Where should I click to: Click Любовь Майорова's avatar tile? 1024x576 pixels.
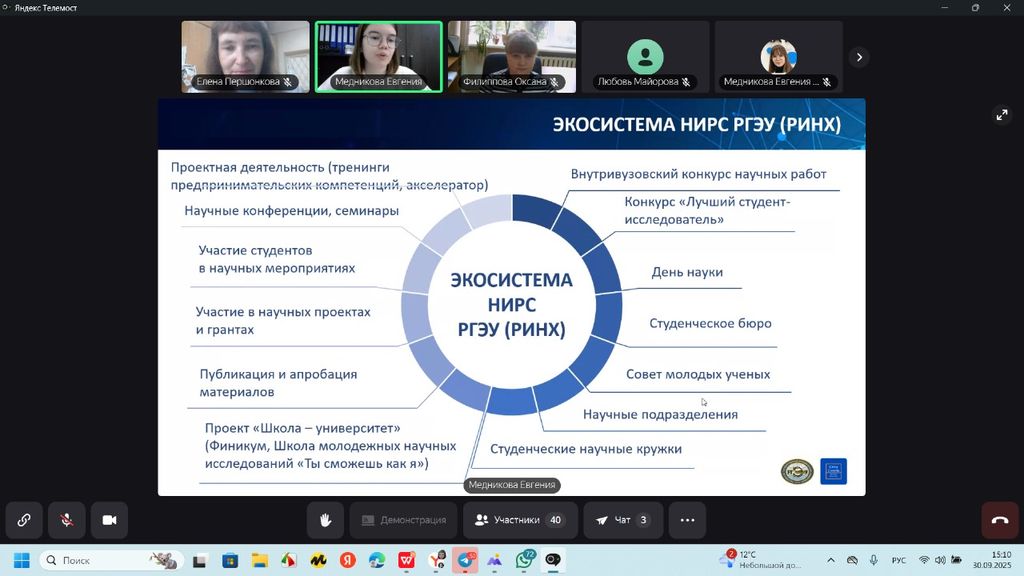click(x=645, y=57)
